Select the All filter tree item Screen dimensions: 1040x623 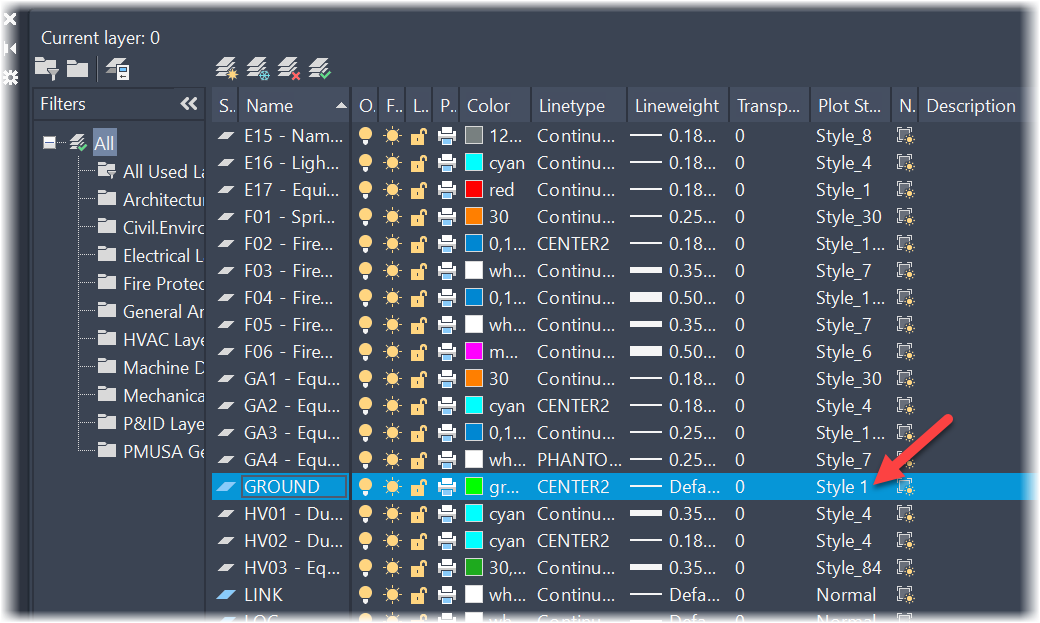104,143
